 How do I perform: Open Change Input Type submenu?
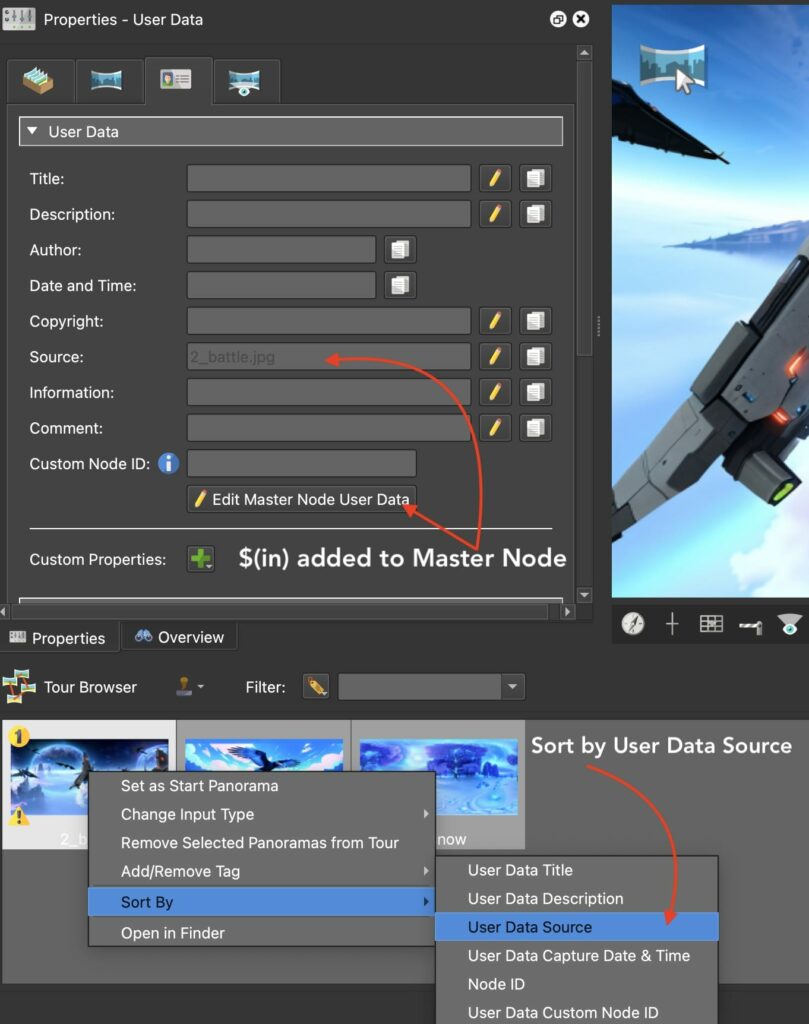261,814
